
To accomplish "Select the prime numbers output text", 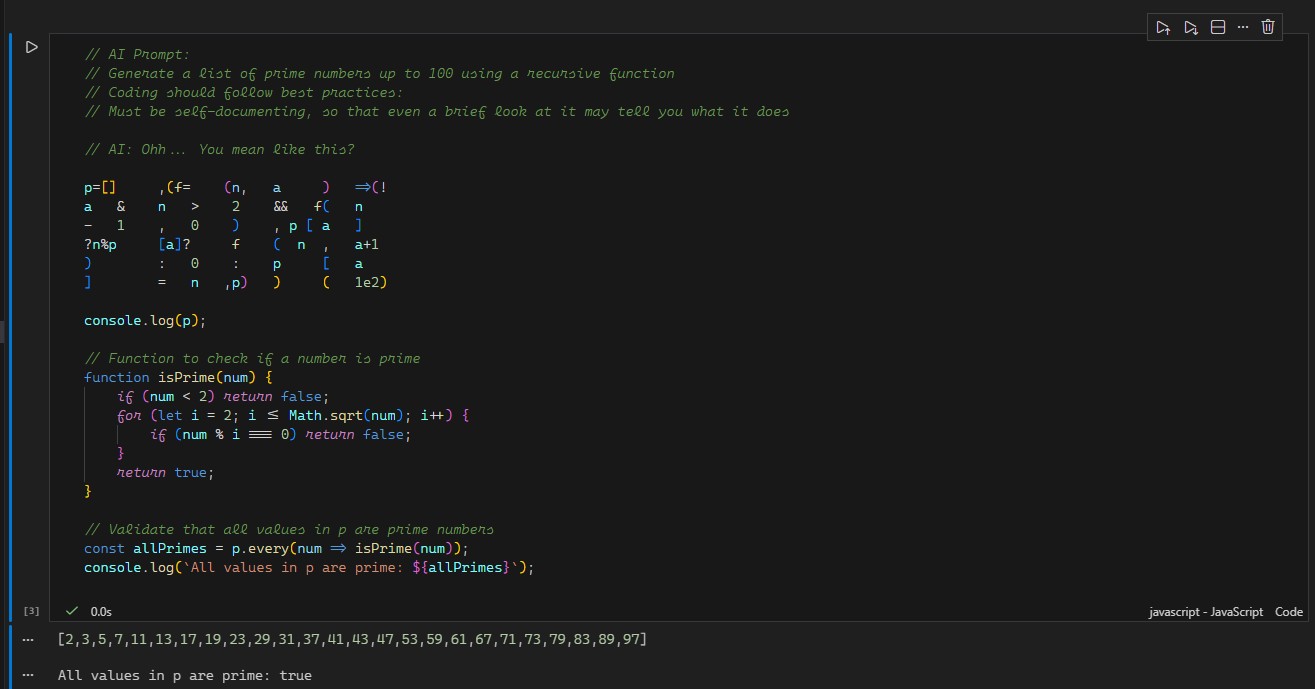I will click(352, 638).
